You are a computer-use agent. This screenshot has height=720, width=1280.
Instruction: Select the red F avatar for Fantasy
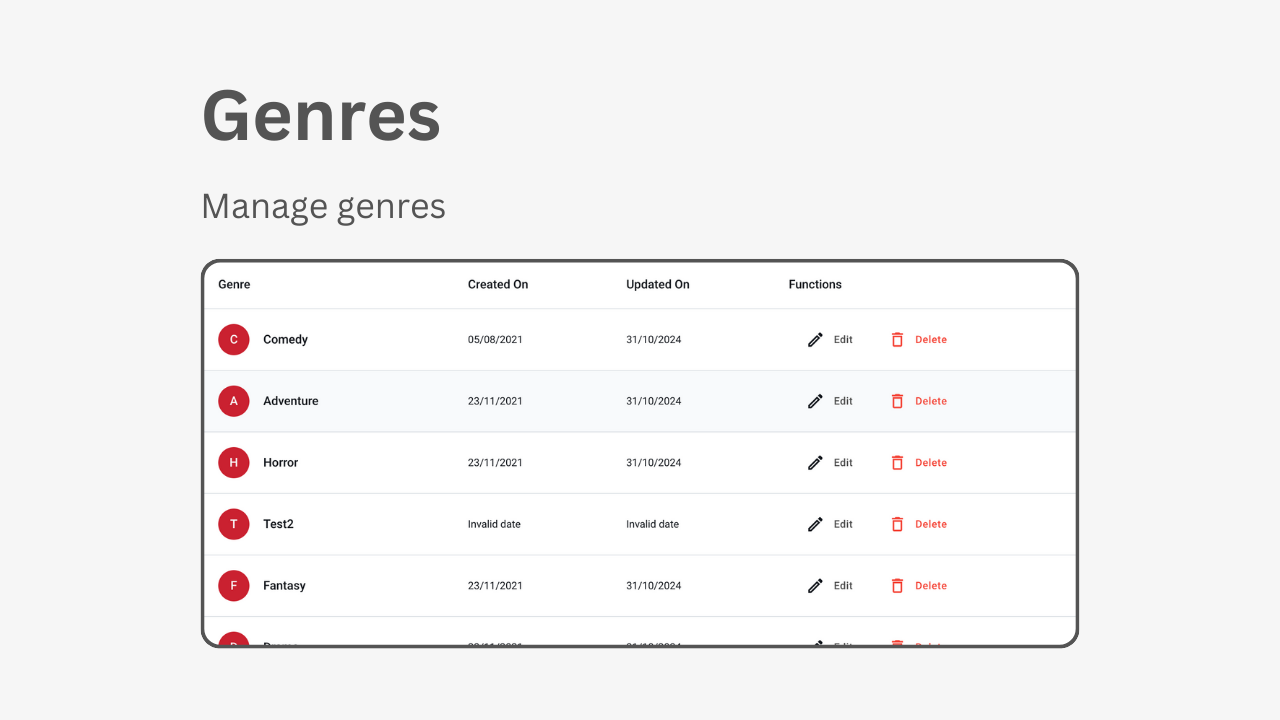coord(234,586)
